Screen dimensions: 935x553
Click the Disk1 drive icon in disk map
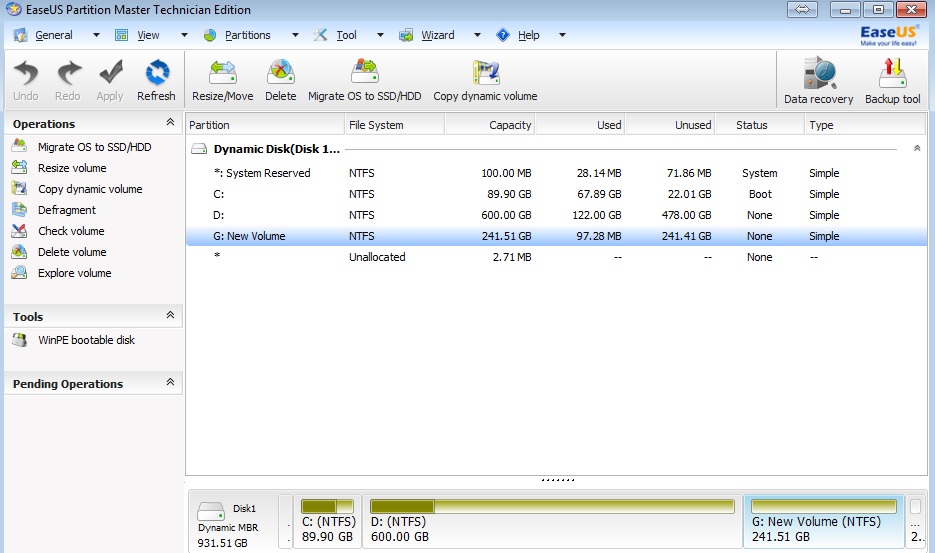pyautogui.click(x=210, y=511)
